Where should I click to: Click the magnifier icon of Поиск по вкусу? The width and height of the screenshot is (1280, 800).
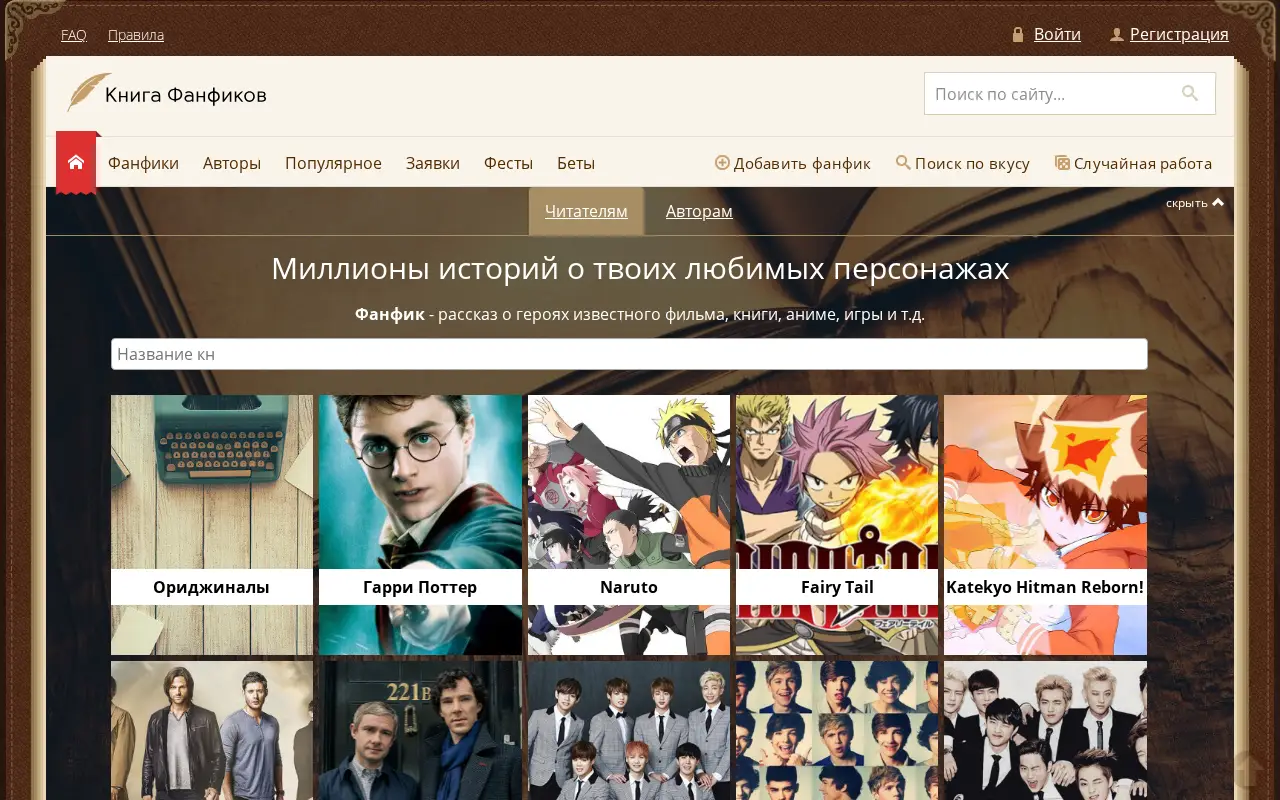click(903, 162)
